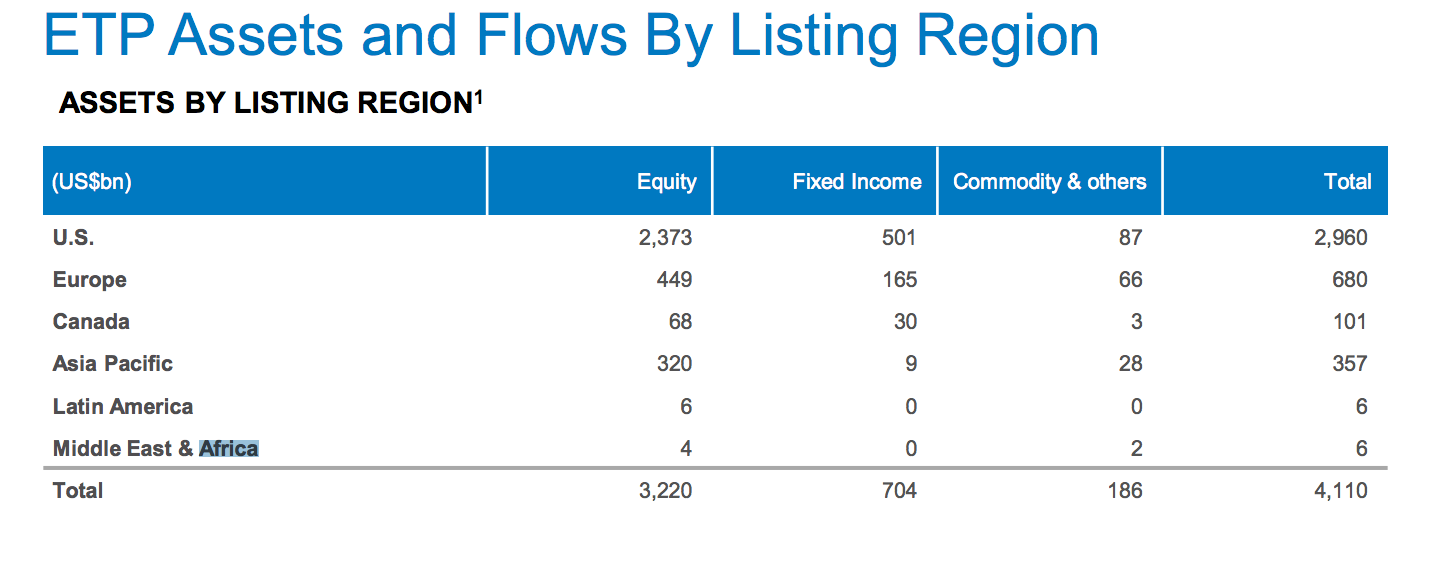Click Middle East & Africa Equity value "4"
Image resolution: width=1448 pixels, height=570 pixels.
[x=686, y=449]
